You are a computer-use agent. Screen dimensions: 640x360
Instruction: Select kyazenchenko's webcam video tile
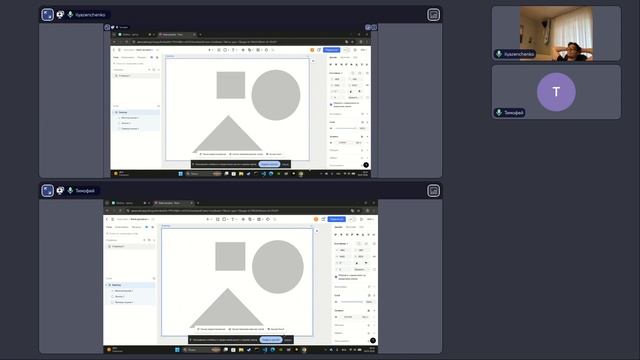(556, 33)
